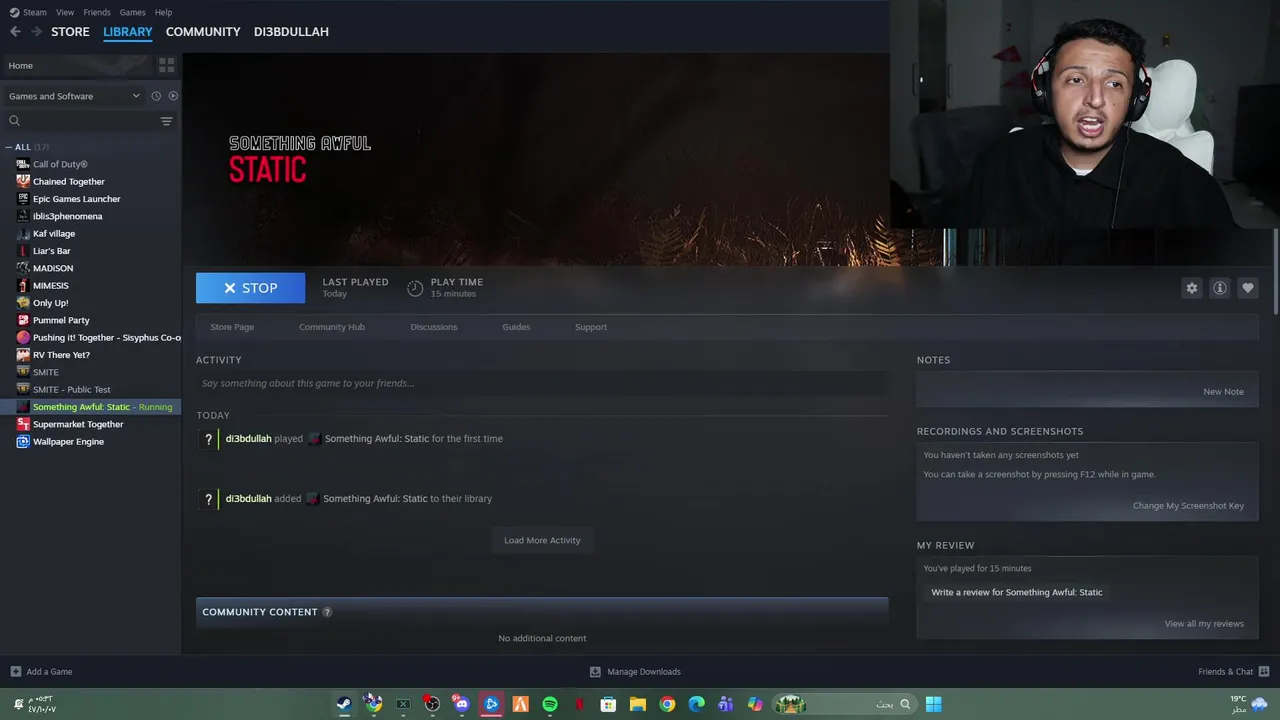This screenshot has height=720, width=1280.
Task: Open the Guides link
Action: pos(516,327)
